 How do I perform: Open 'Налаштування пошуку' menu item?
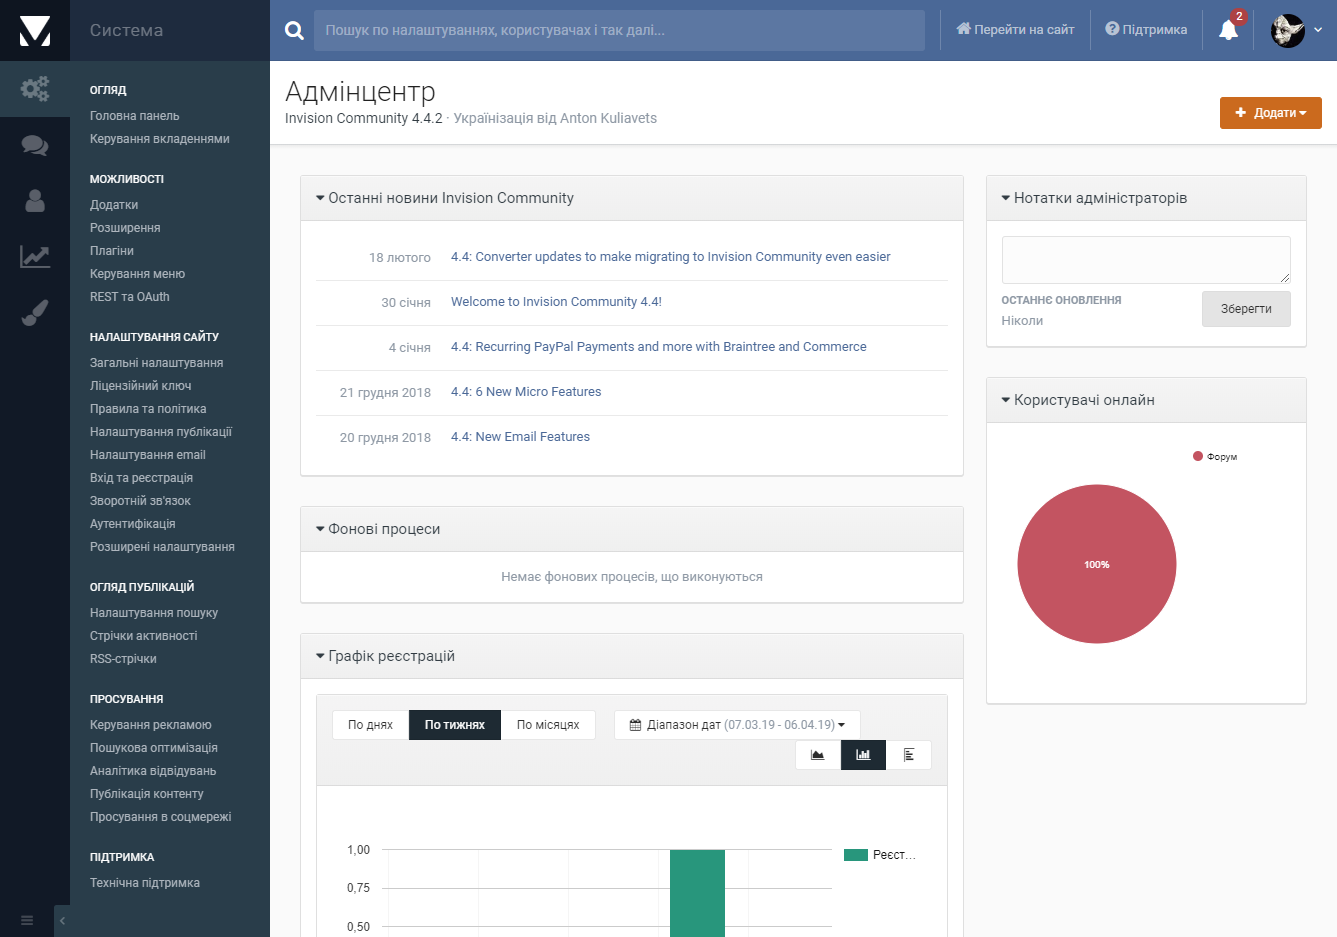point(154,613)
